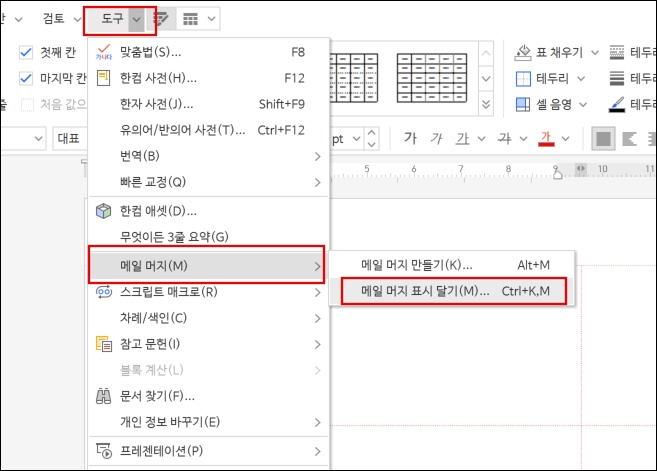Click the 도구 dropdown arrow
This screenshot has width=657, height=471.
[137, 19]
